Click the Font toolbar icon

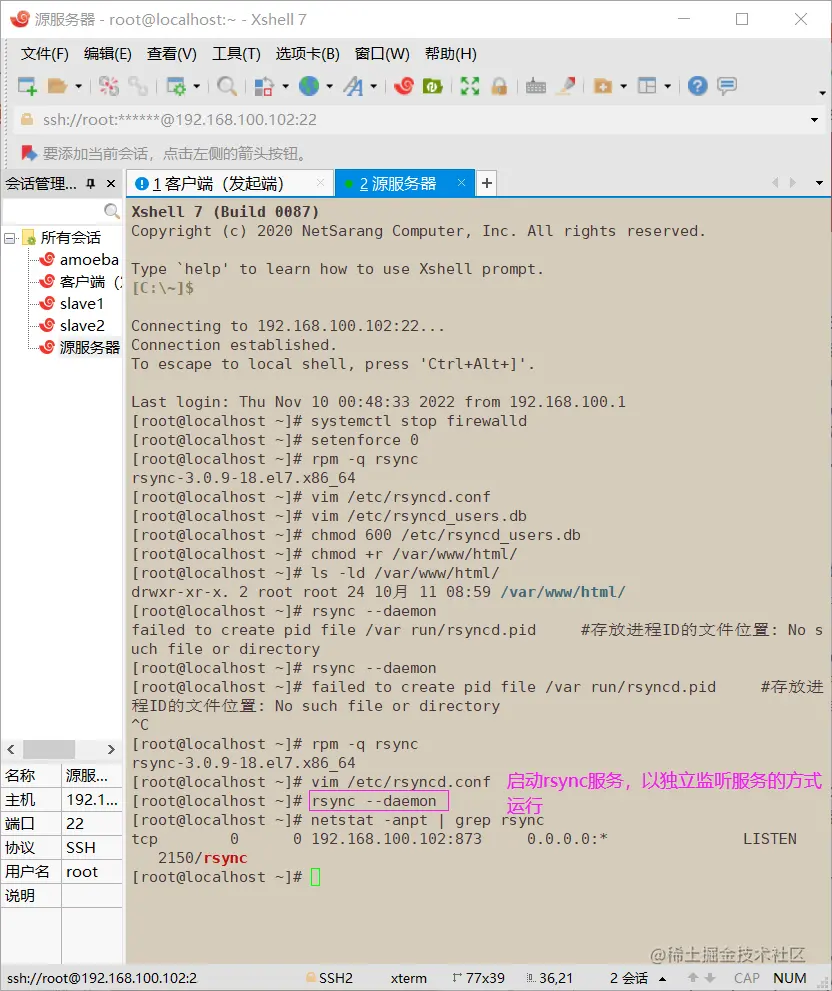click(353, 86)
